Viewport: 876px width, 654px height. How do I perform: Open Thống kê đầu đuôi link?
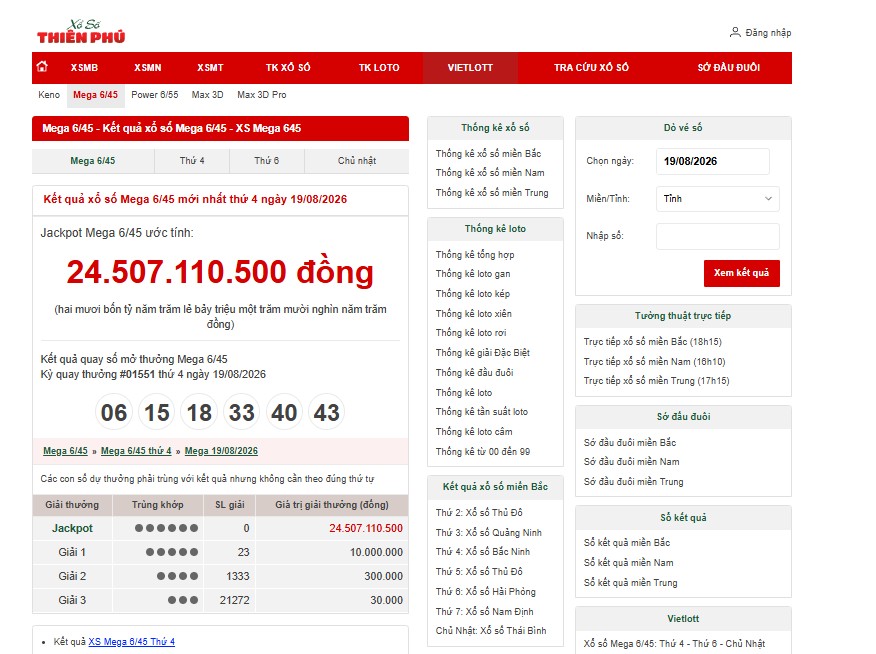pyautogui.click(x=474, y=373)
